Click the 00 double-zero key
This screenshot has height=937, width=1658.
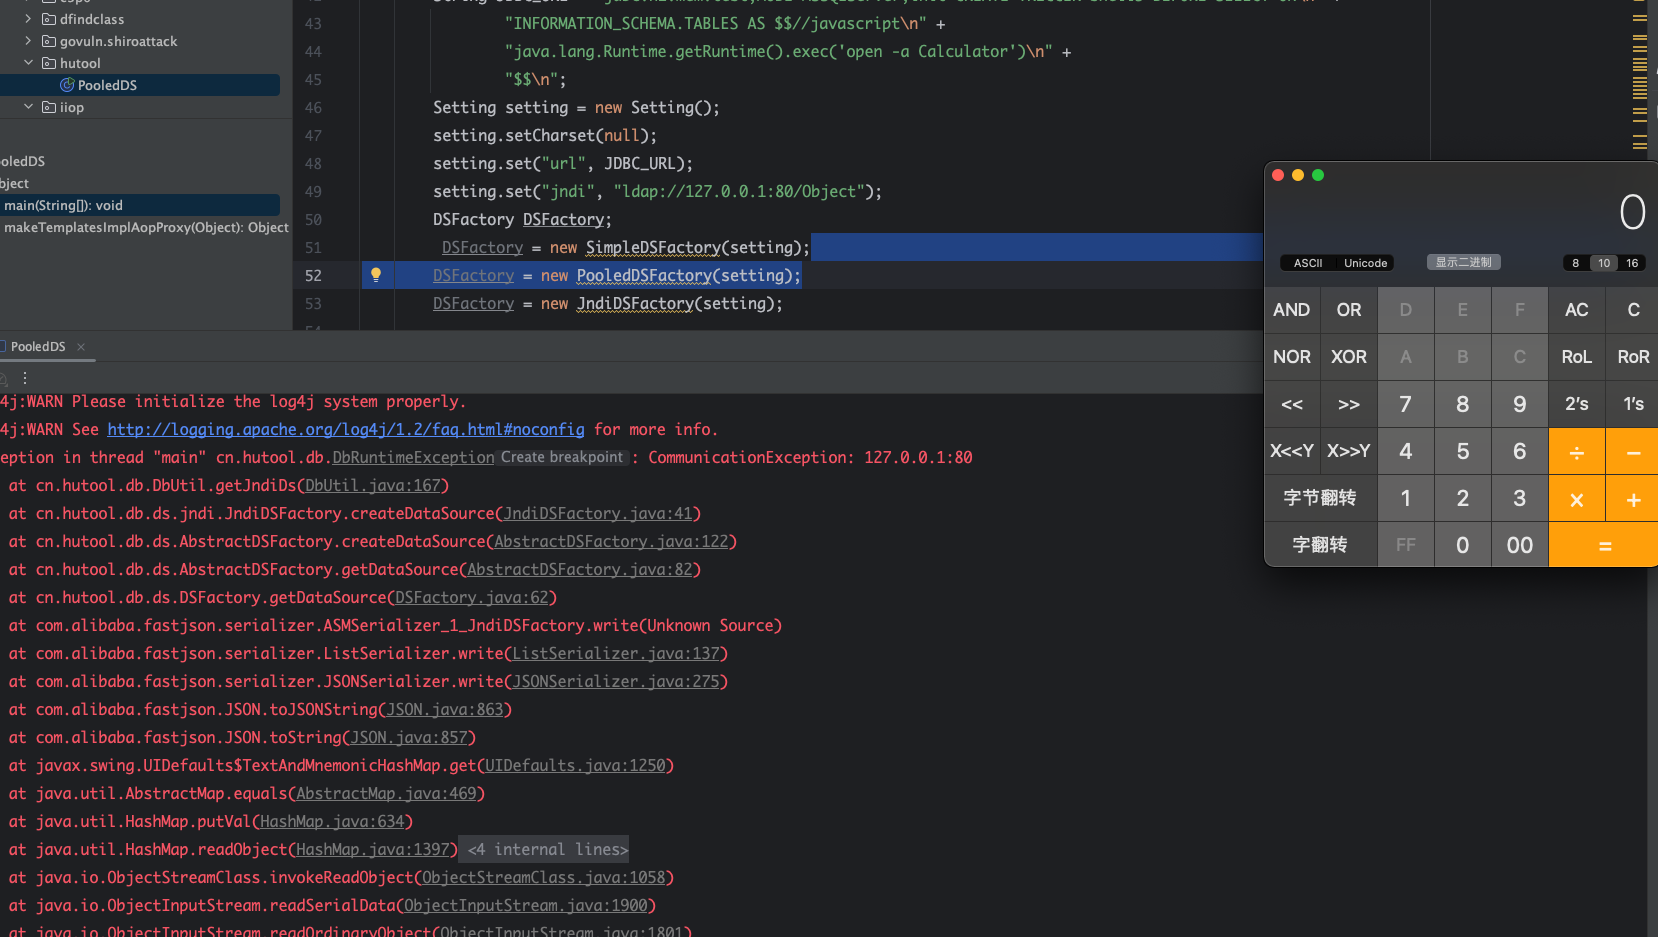tap(1520, 545)
